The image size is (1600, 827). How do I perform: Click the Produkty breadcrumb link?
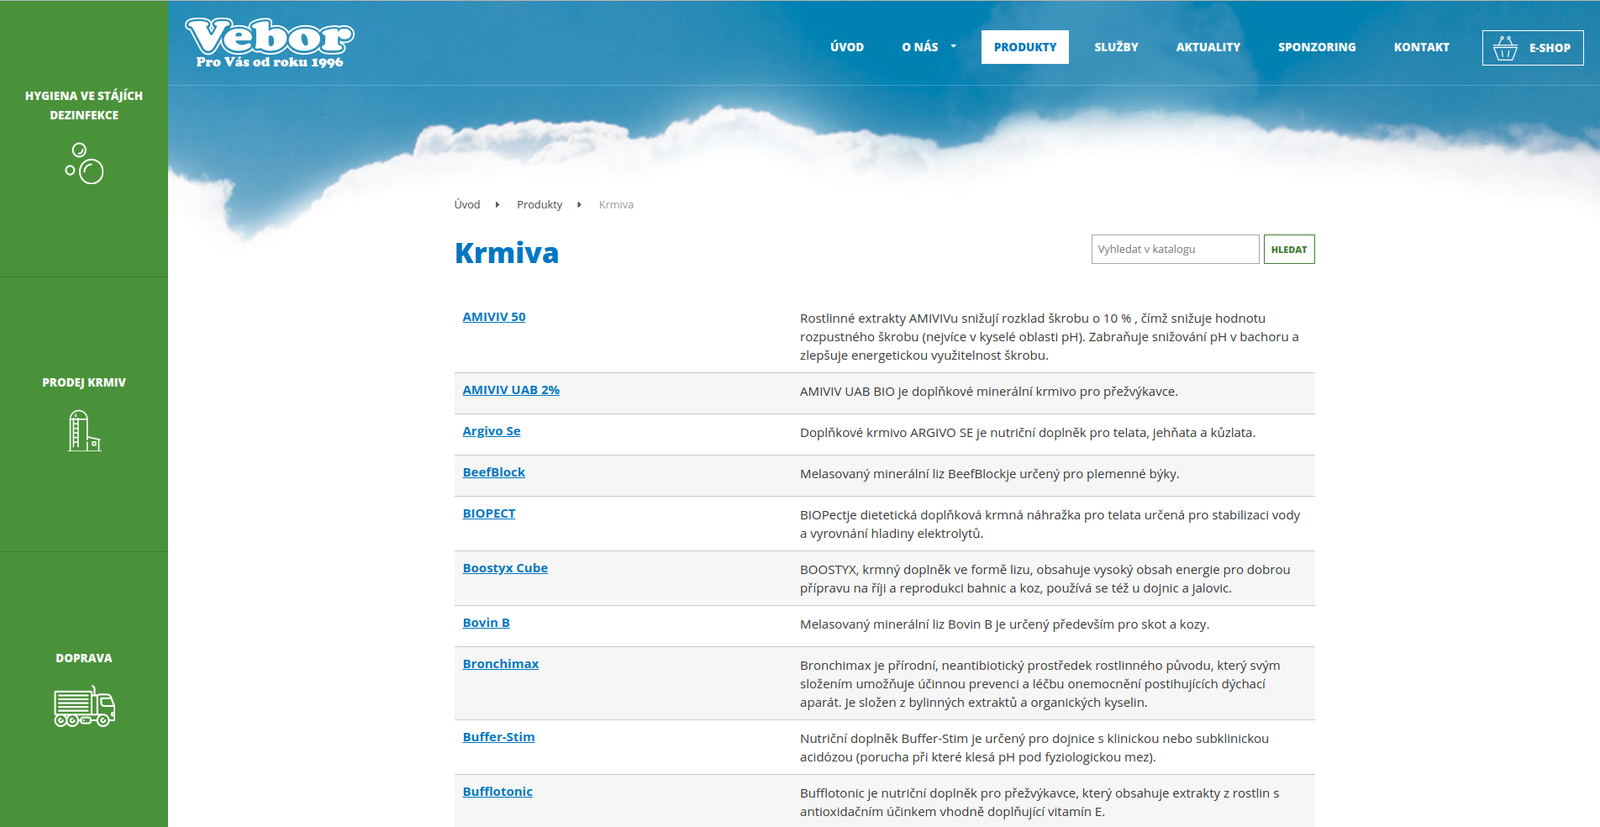coord(539,205)
